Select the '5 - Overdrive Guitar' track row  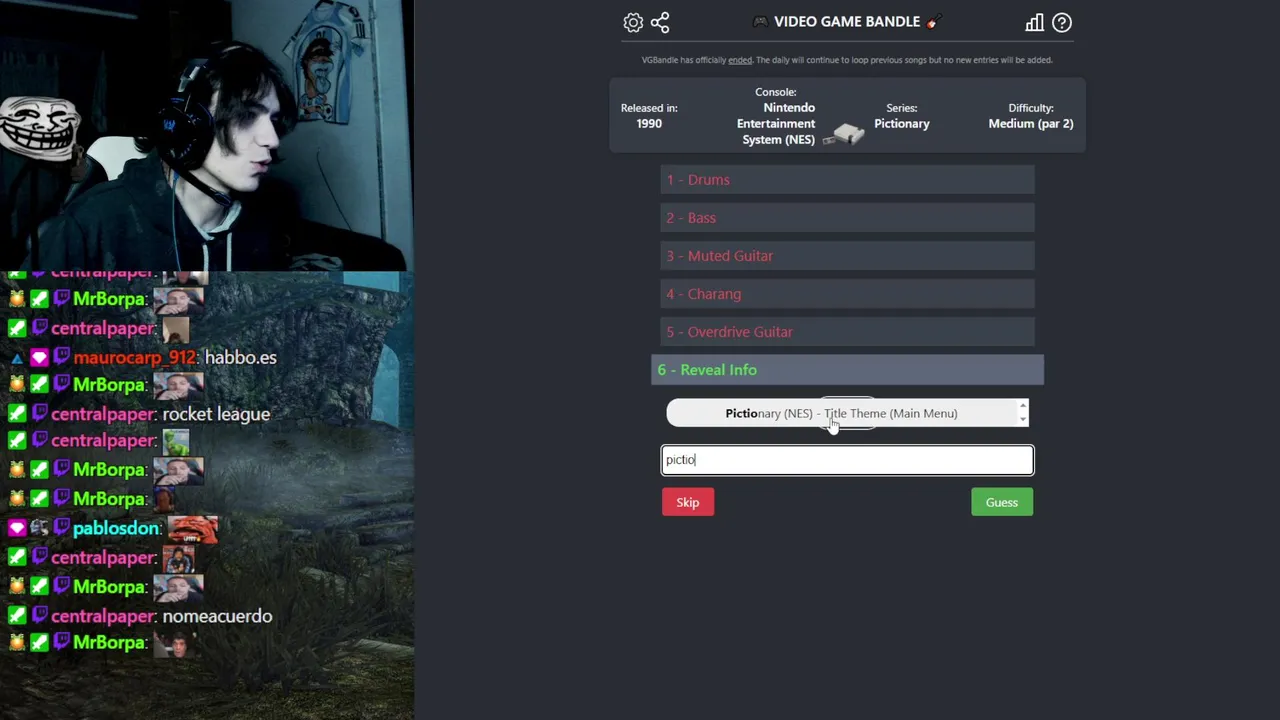pyautogui.click(x=847, y=332)
